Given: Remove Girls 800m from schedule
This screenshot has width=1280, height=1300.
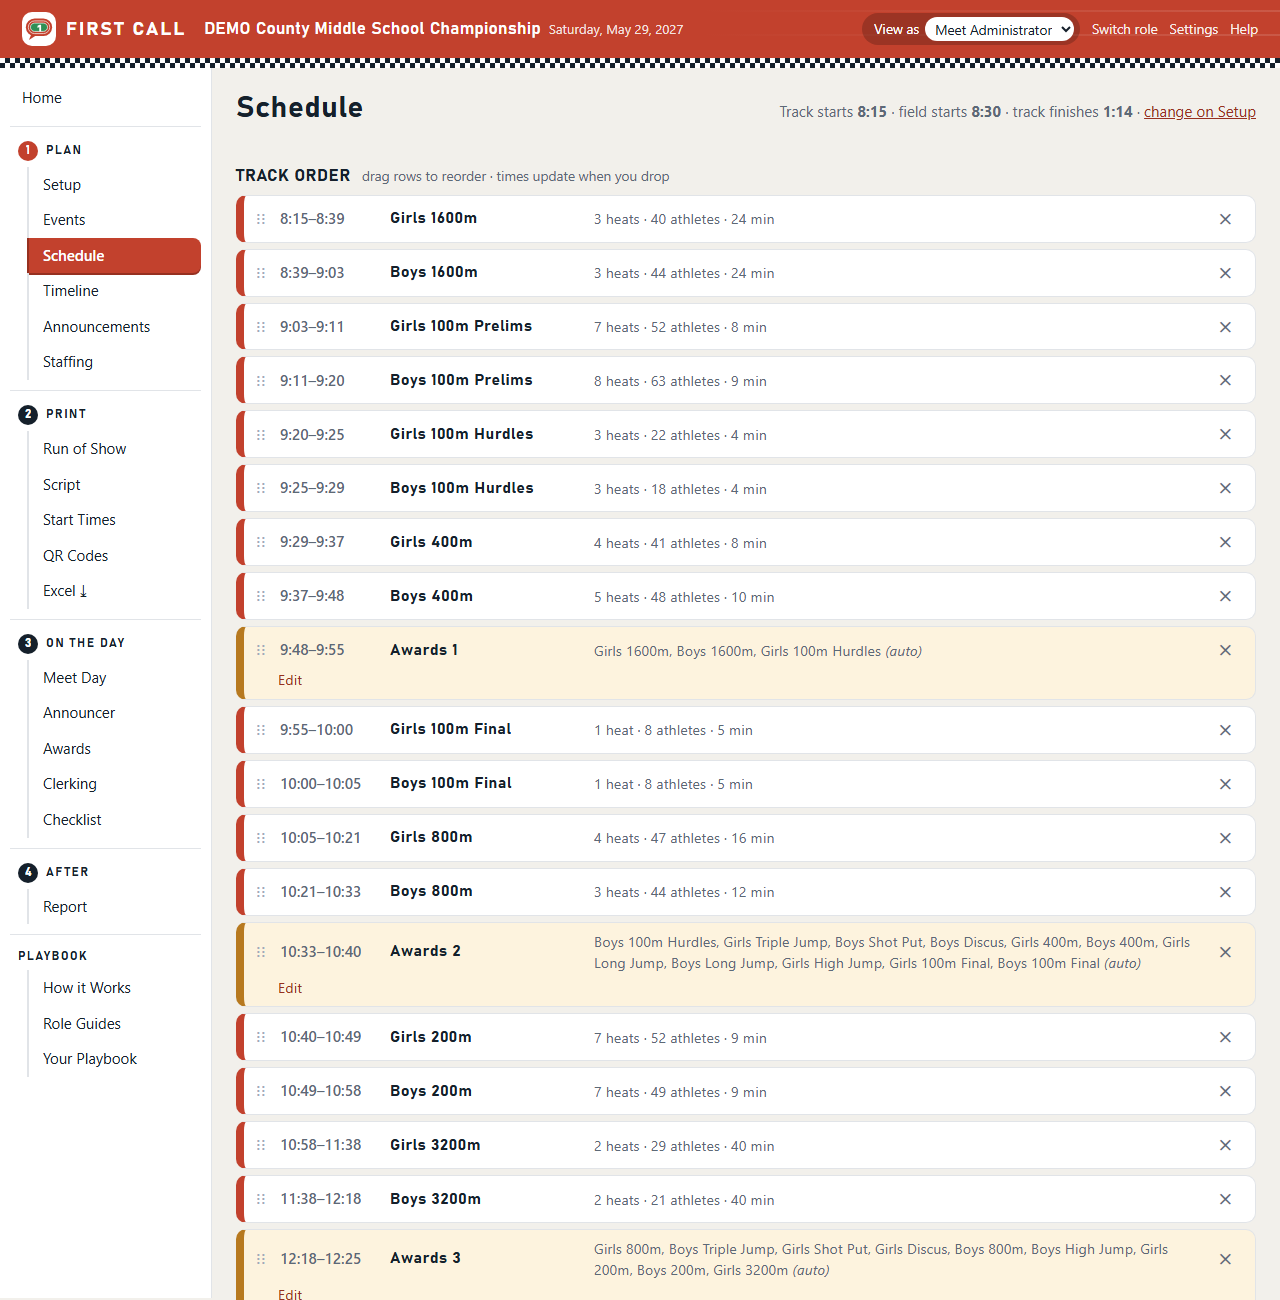Looking at the screenshot, I should 1225,838.
